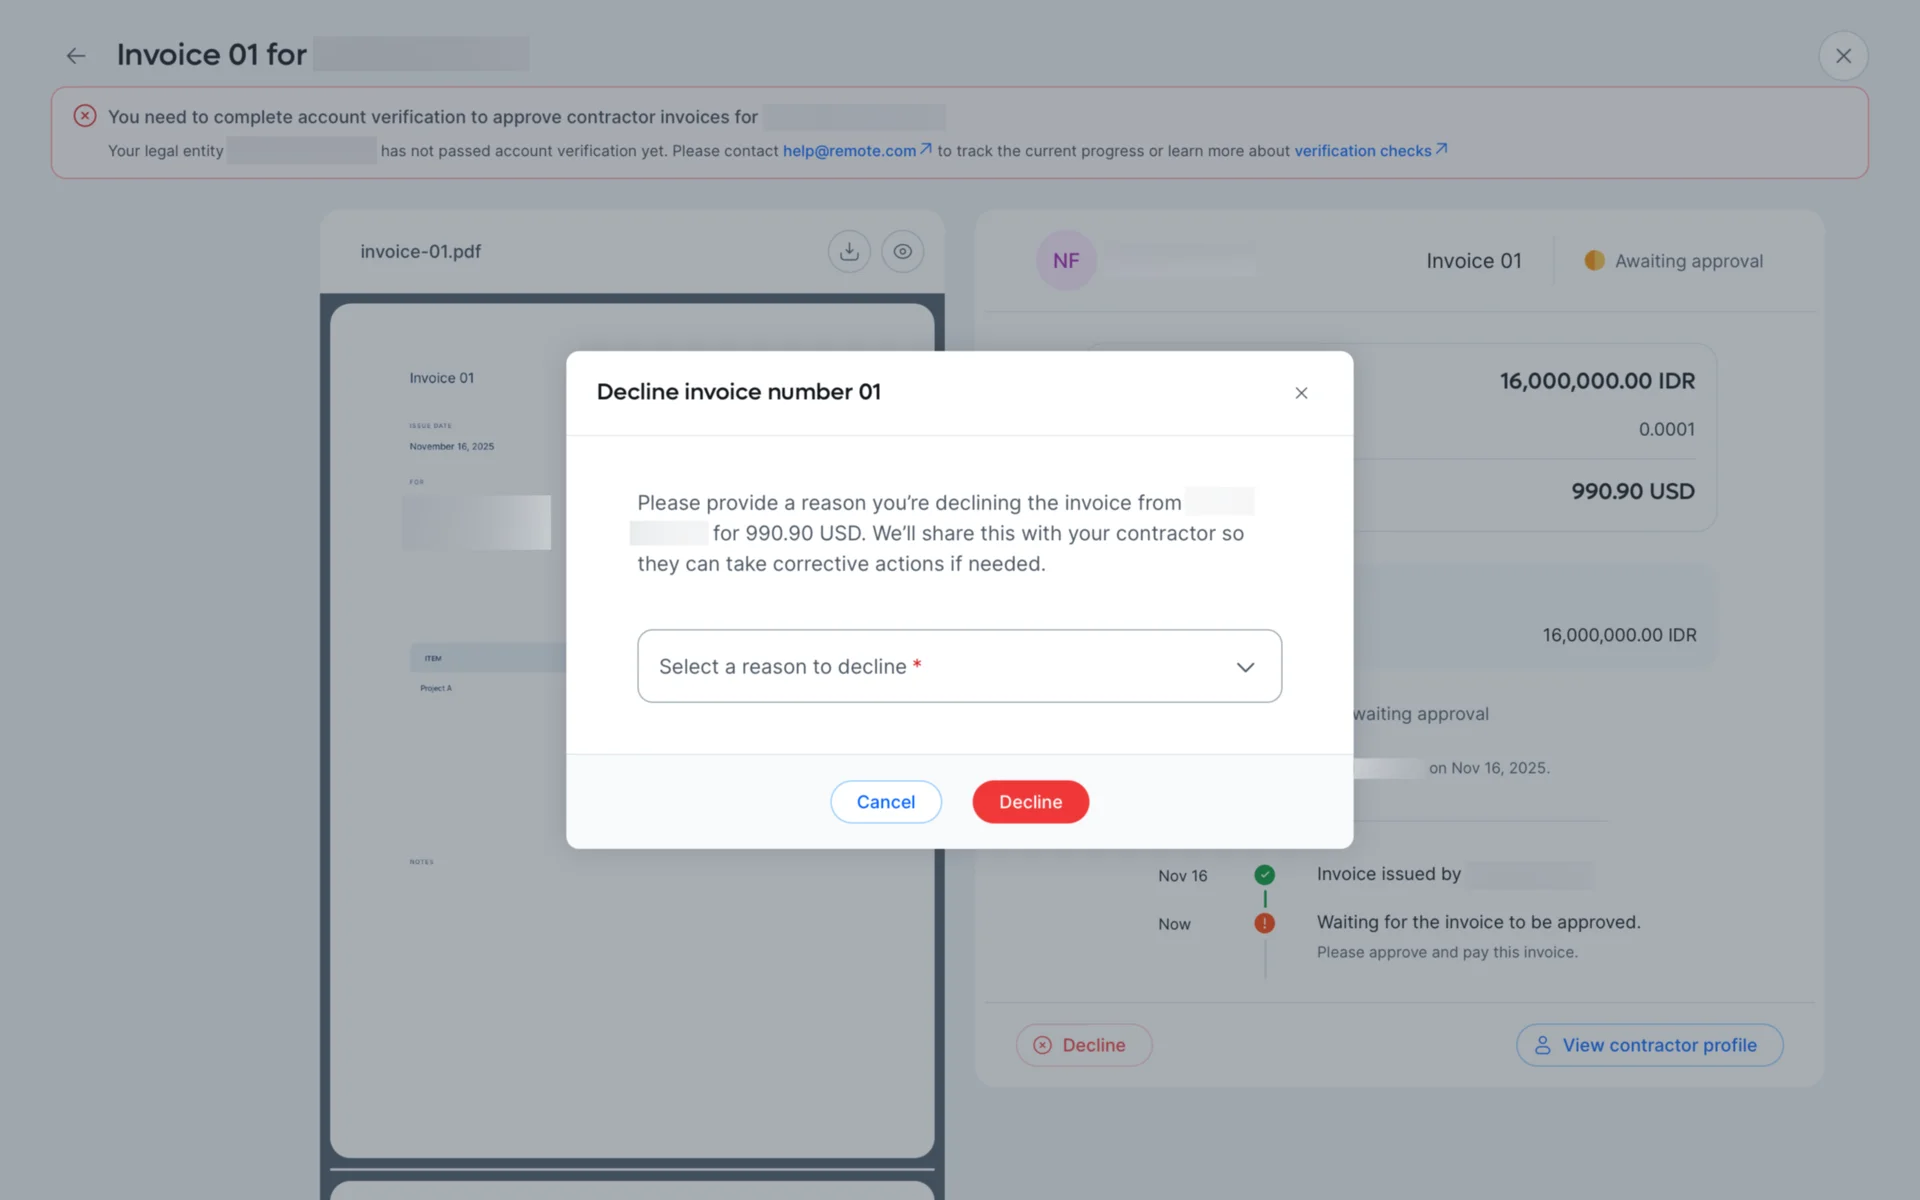The width and height of the screenshot is (1920, 1200).
Task: Open the verification checks link
Action: coord(1362,151)
